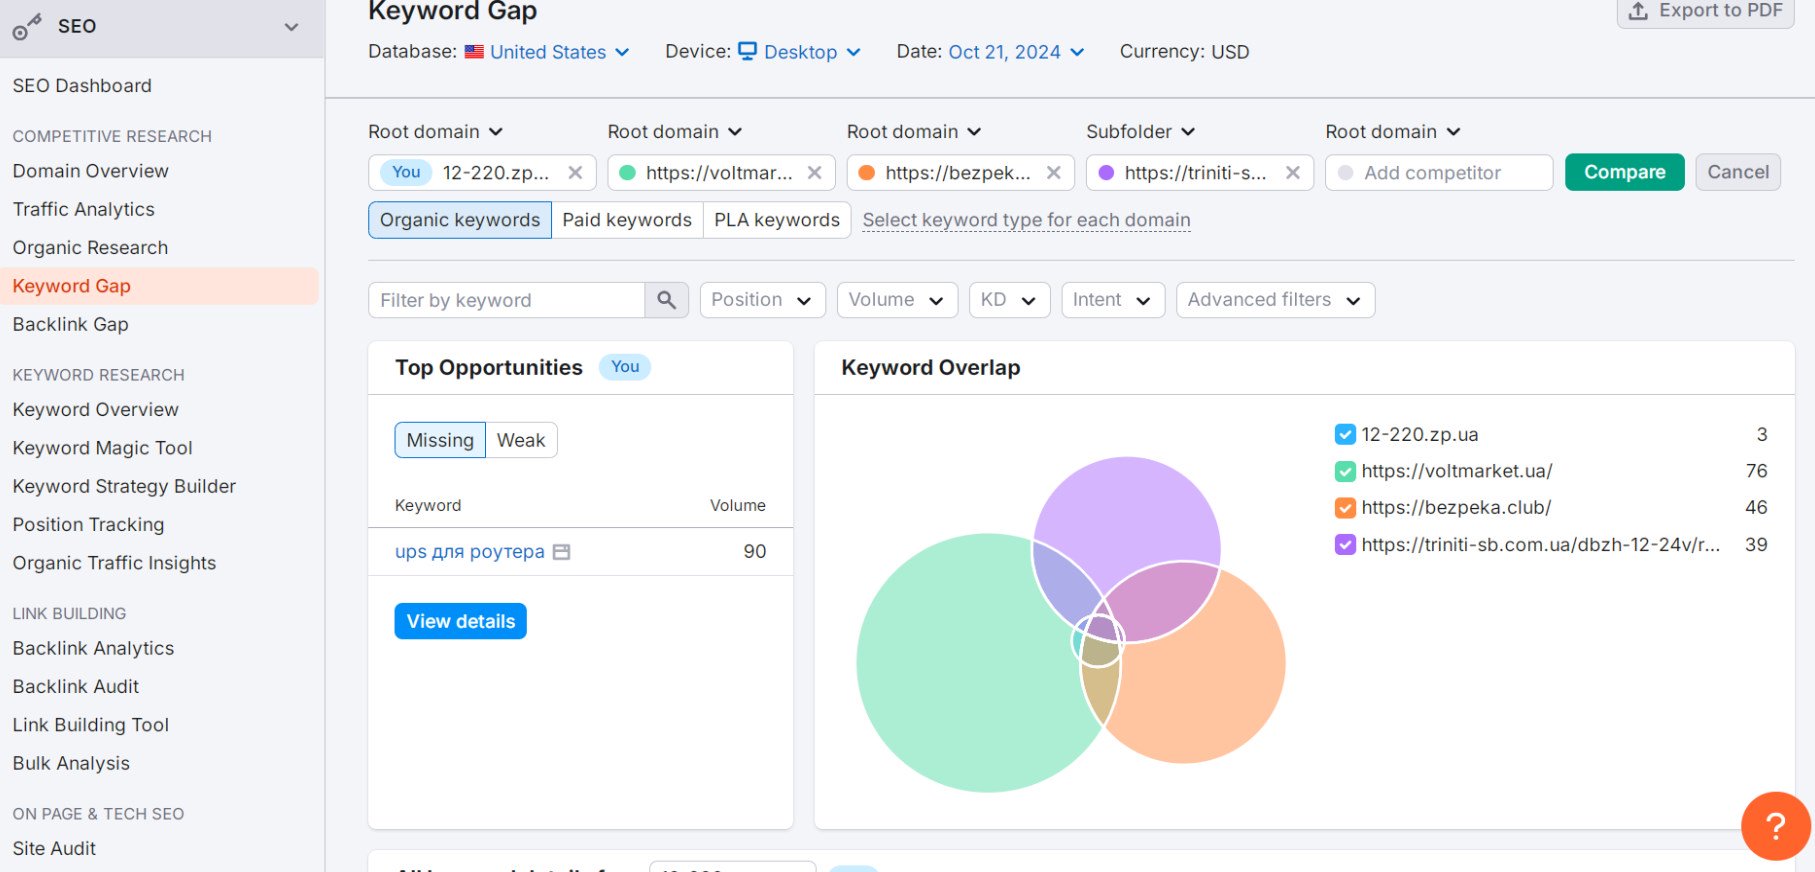Go to Position Tracking
The width and height of the screenshot is (1815, 872).
(x=88, y=525)
